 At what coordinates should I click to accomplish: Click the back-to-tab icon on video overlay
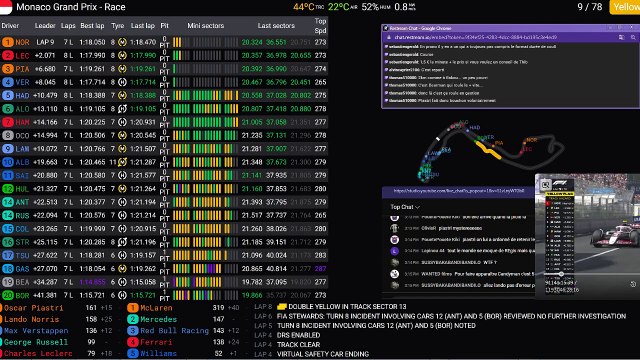(545, 185)
